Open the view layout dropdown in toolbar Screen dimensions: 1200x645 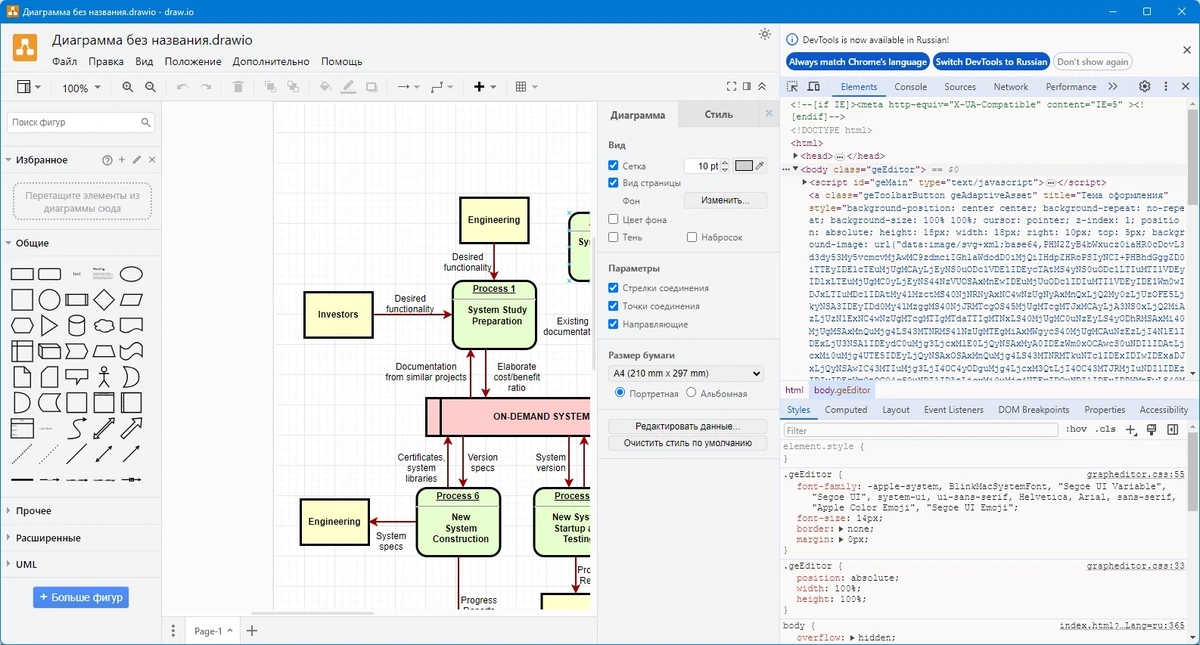(x=28, y=87)
